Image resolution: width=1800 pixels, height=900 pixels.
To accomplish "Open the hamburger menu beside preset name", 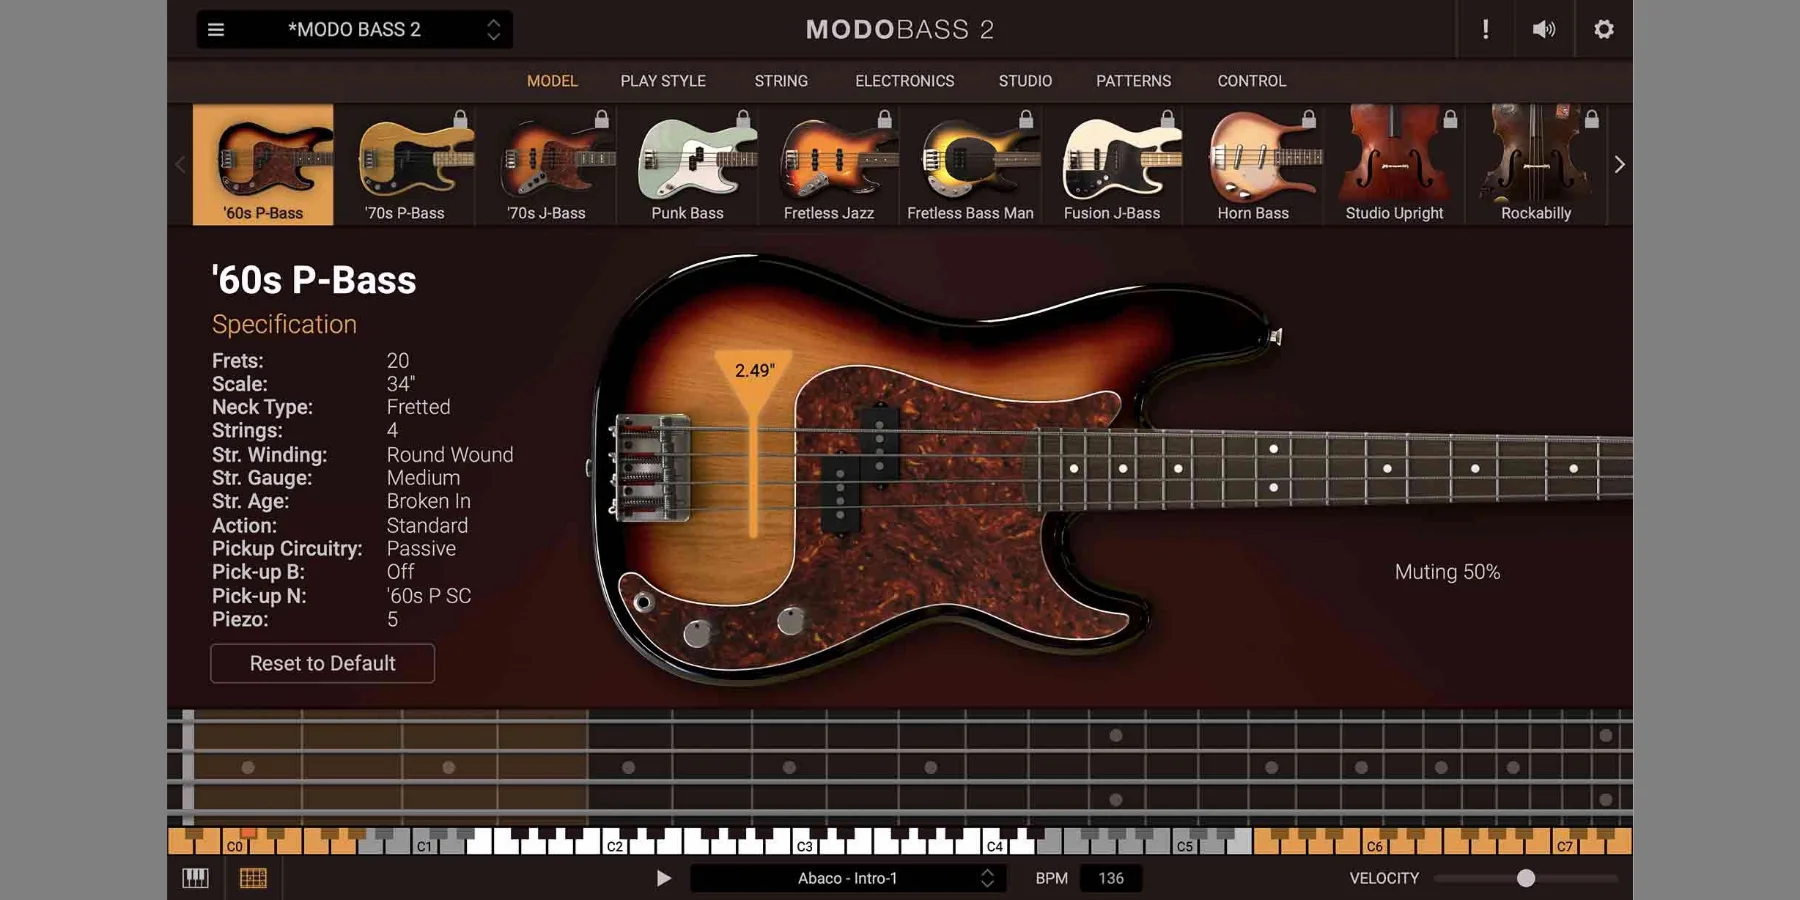I will pos(215,29).
